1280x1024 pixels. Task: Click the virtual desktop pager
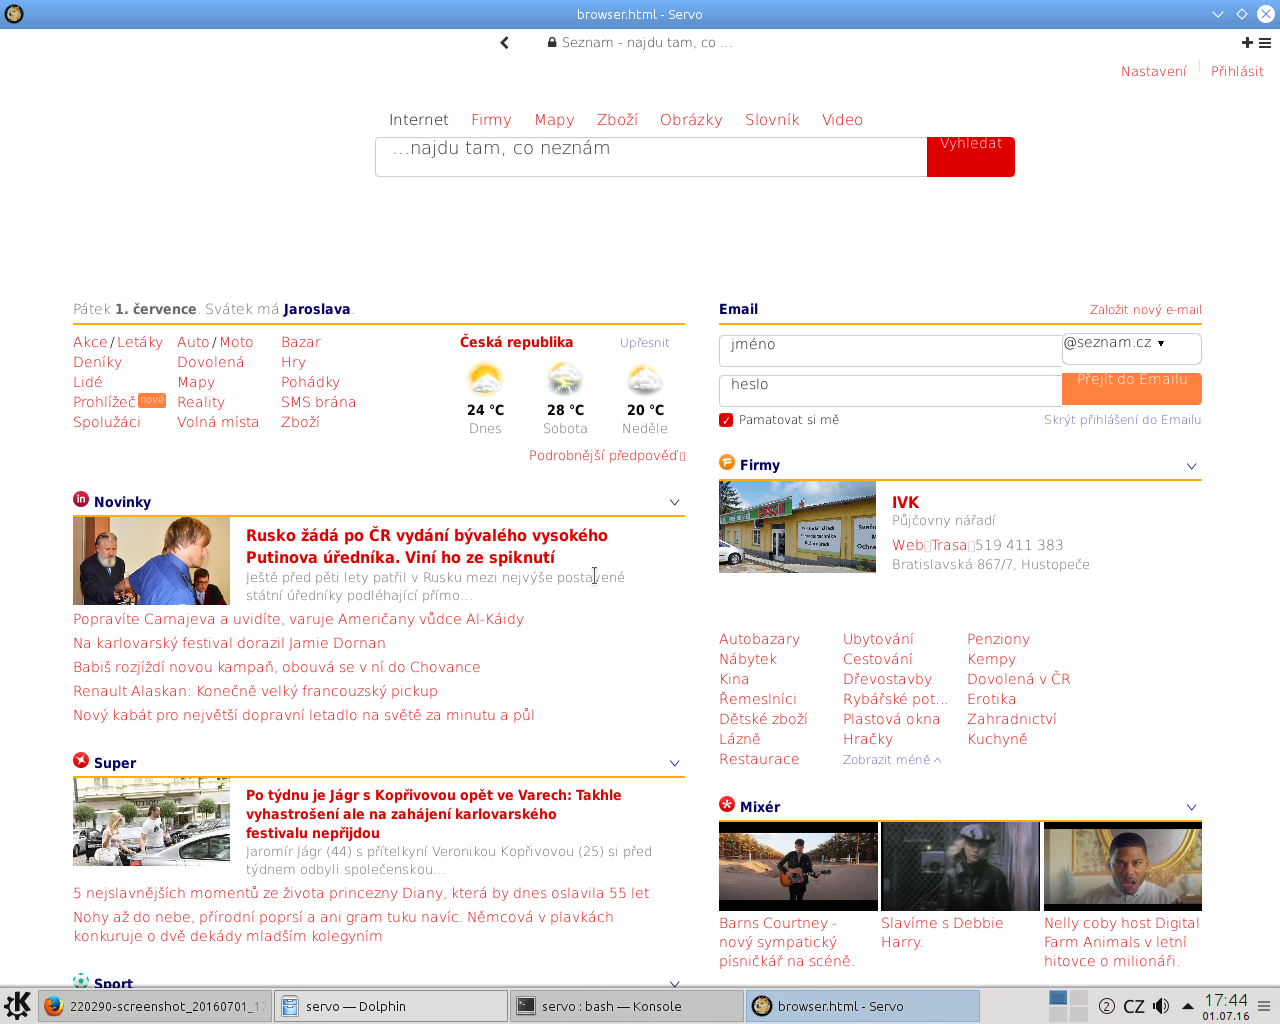click(1068, 1006)
